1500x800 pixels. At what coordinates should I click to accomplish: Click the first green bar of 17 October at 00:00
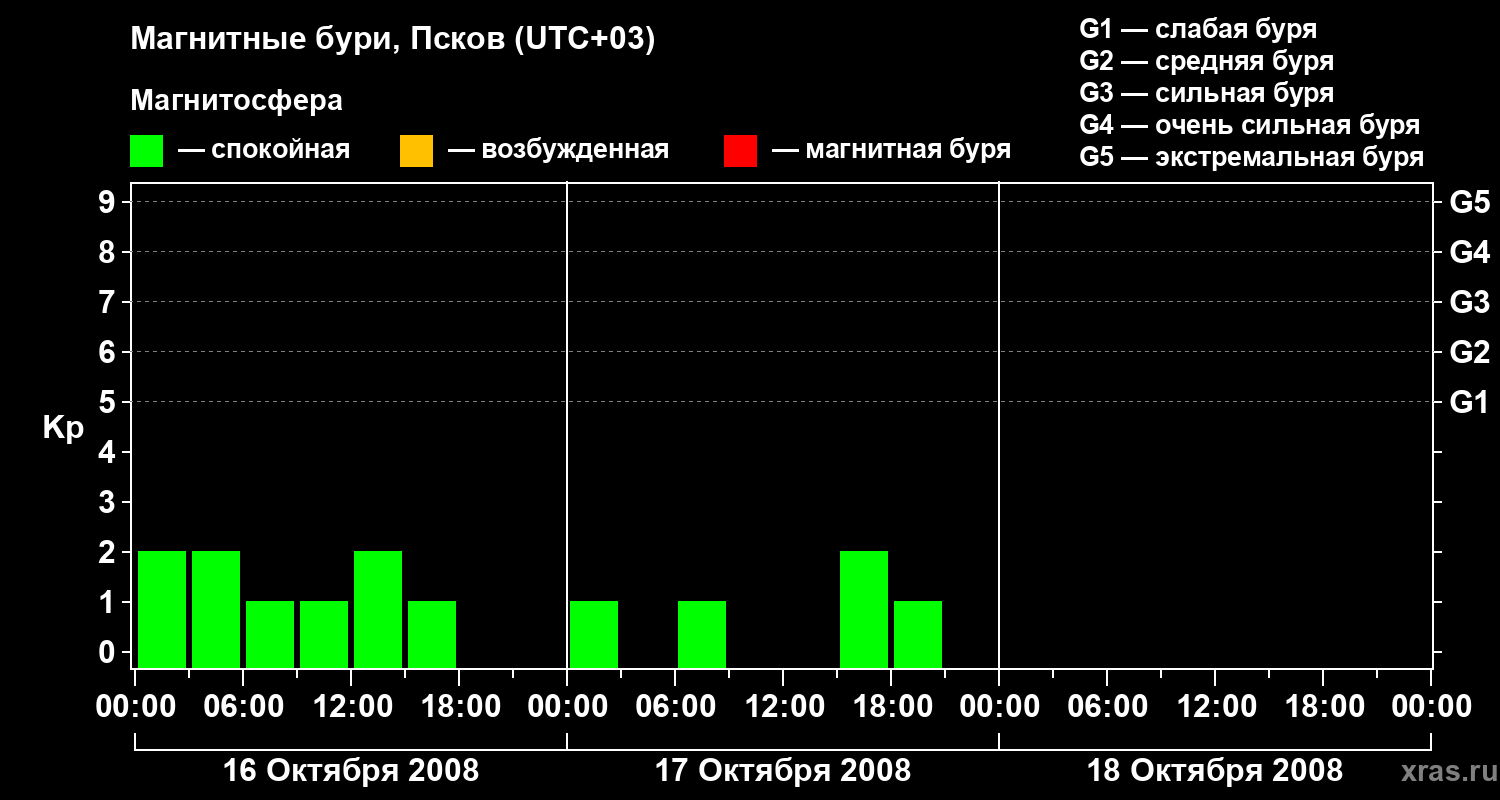coord(594,634)
